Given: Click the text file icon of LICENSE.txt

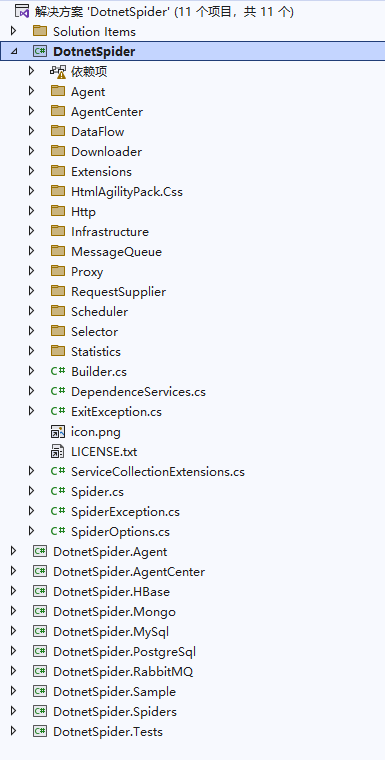Looking at the screenshot, I should (58, 452).
